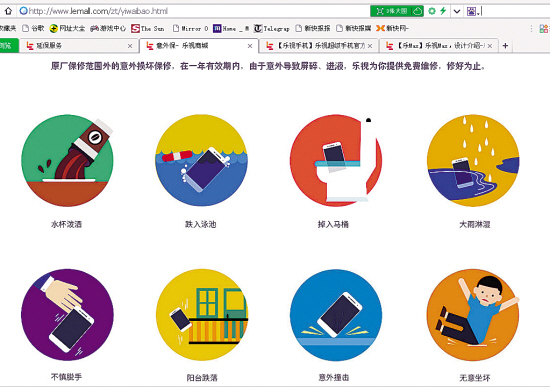Click the boy sitting on phone illustration
Screen dimensions: 550x387
point(473,315)
